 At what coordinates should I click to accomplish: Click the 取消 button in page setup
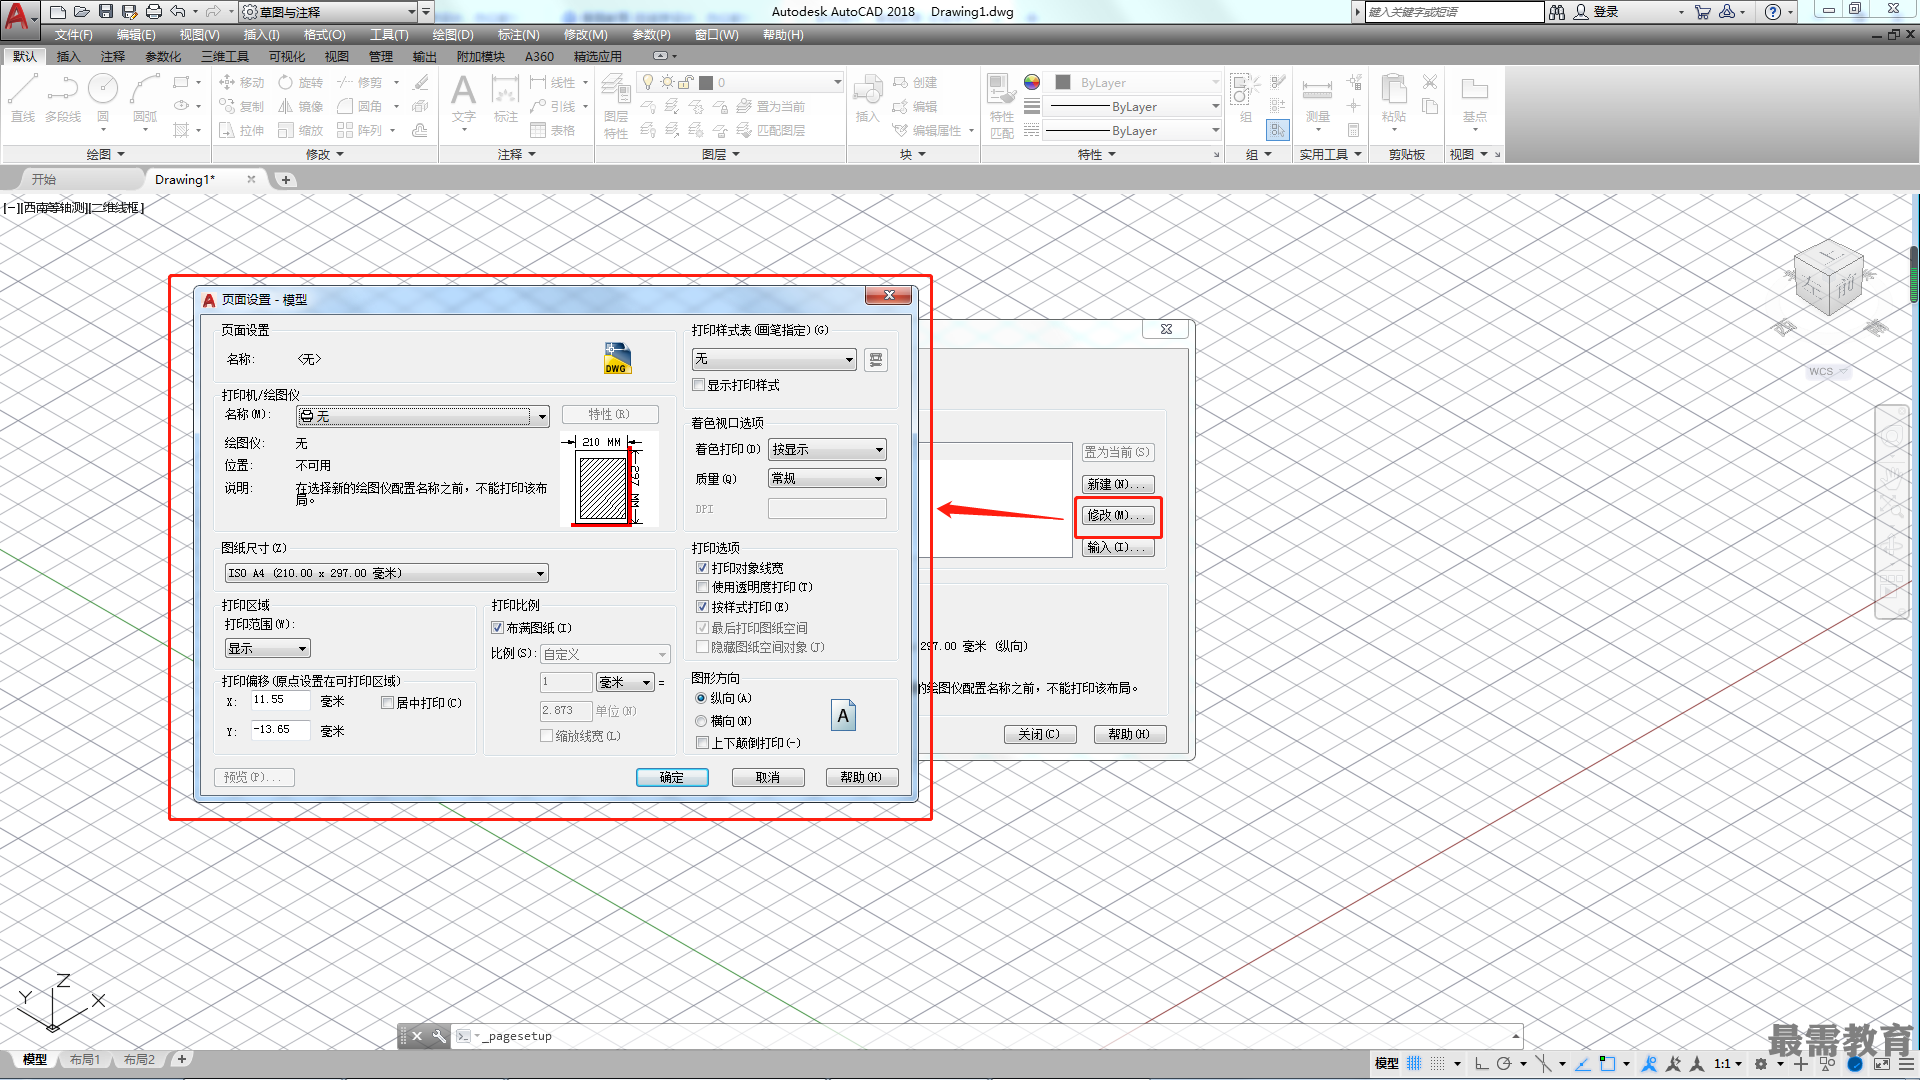pyautogui.click(x=768, y=778)
